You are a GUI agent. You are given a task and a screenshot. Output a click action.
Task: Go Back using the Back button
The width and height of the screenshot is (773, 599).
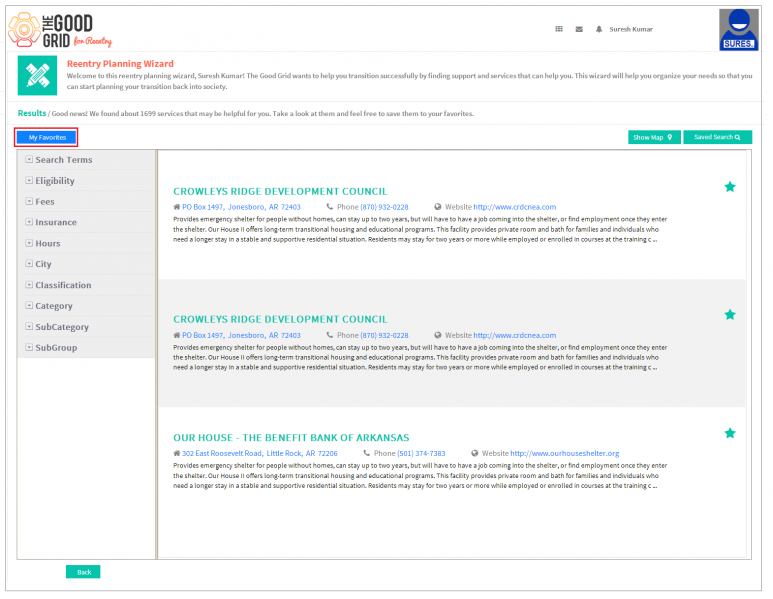click(x=83, y=572)
